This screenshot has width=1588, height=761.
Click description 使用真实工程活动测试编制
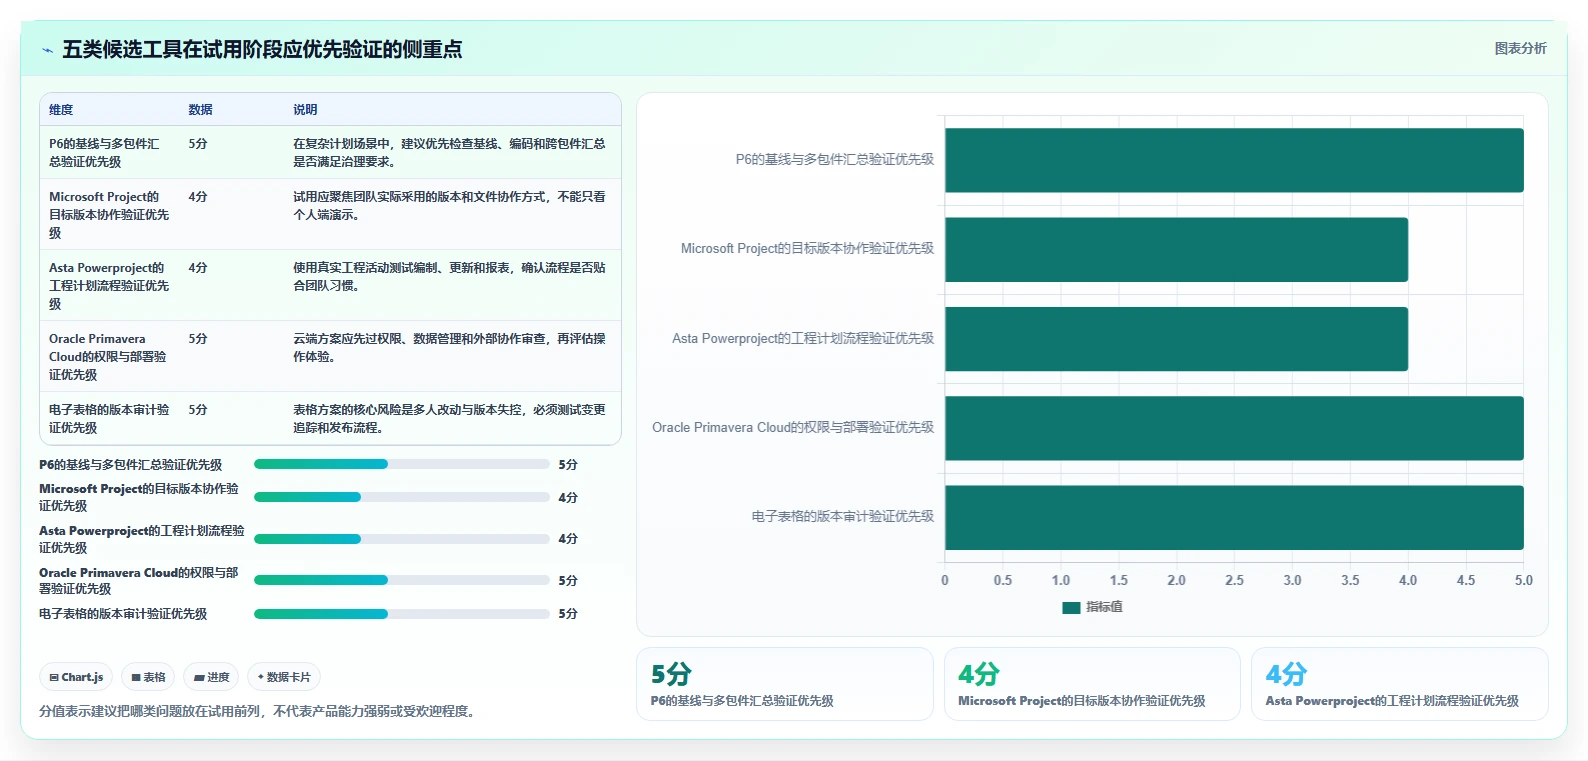(449, 277)
